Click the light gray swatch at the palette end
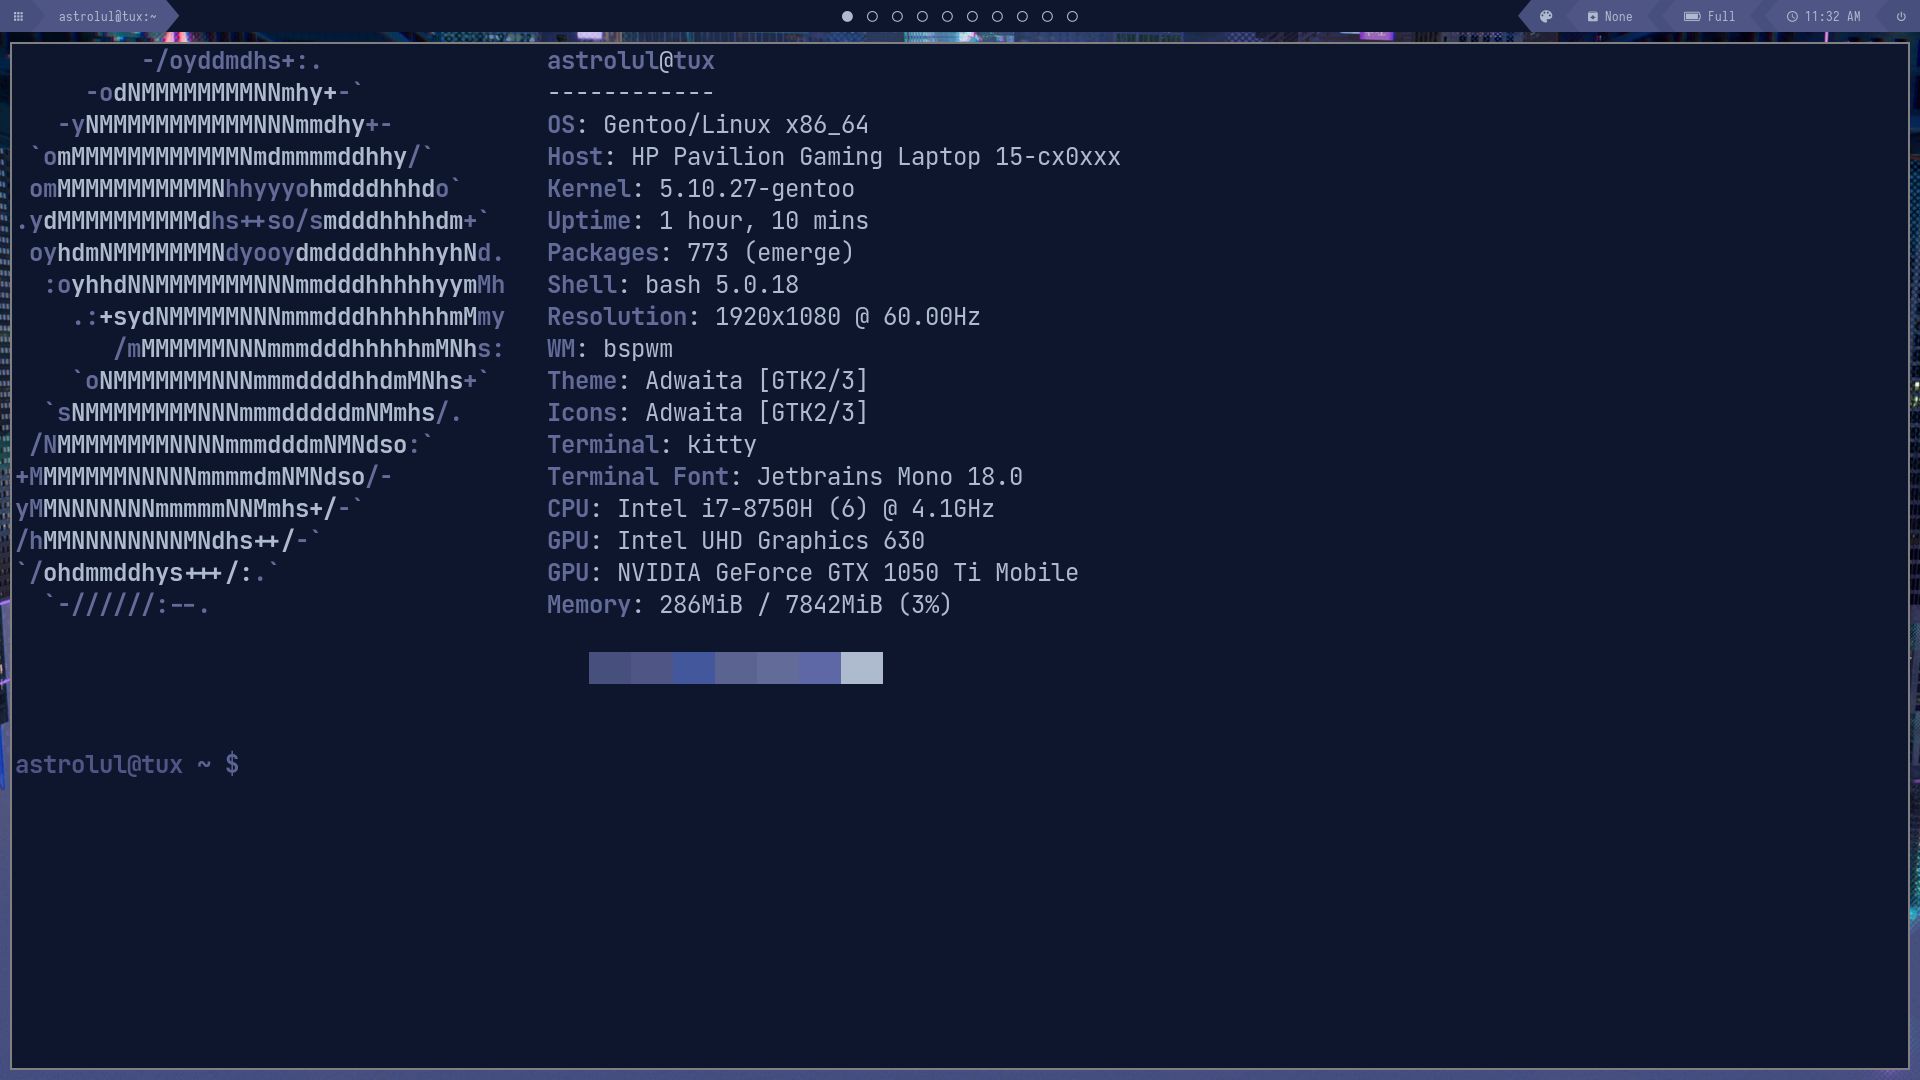This screenshot has width=1920, height=1080. pyautogui.click(x=861, y=668)
